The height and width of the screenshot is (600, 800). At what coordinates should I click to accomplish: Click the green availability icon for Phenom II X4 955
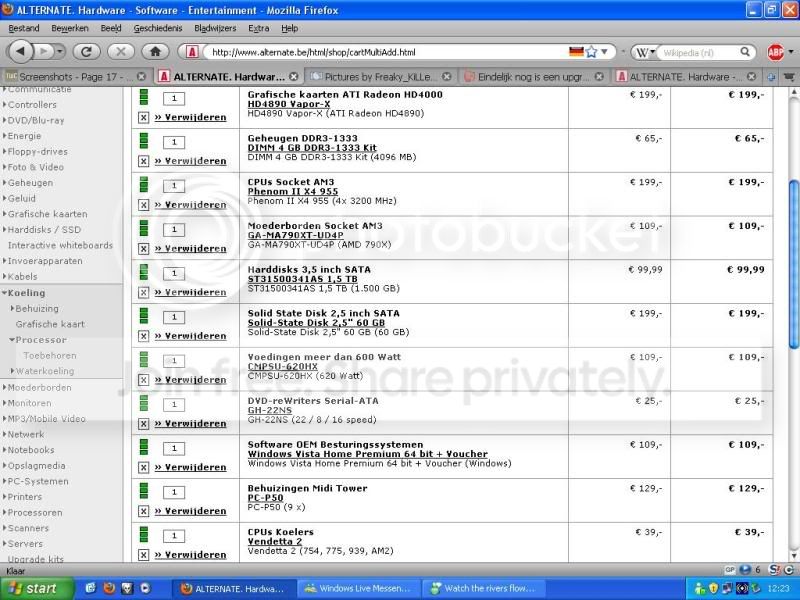pos(143,184)
